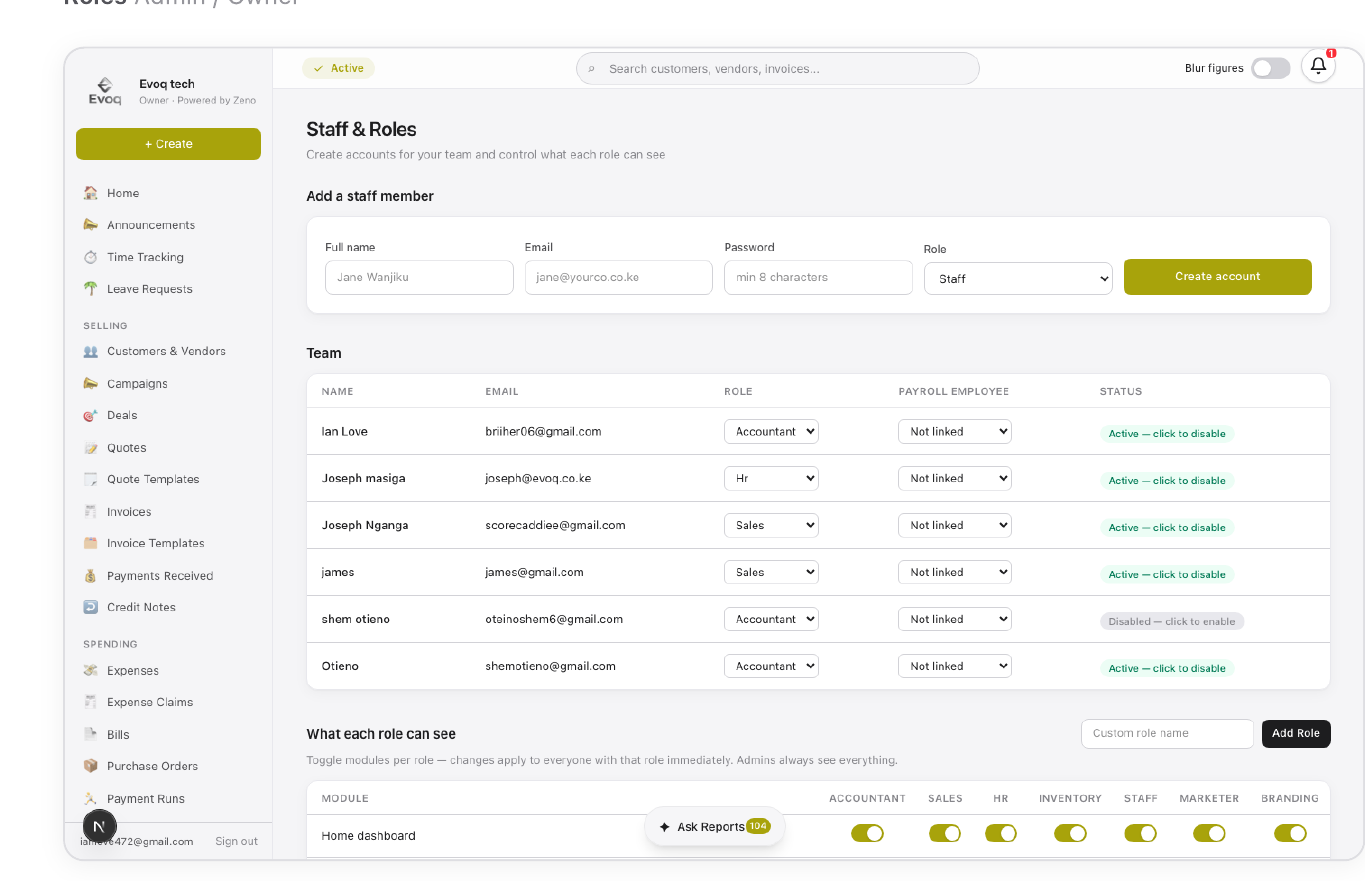The image size is (1365, 881).
Task: Click the Evoq company logo
Action: 105,91
